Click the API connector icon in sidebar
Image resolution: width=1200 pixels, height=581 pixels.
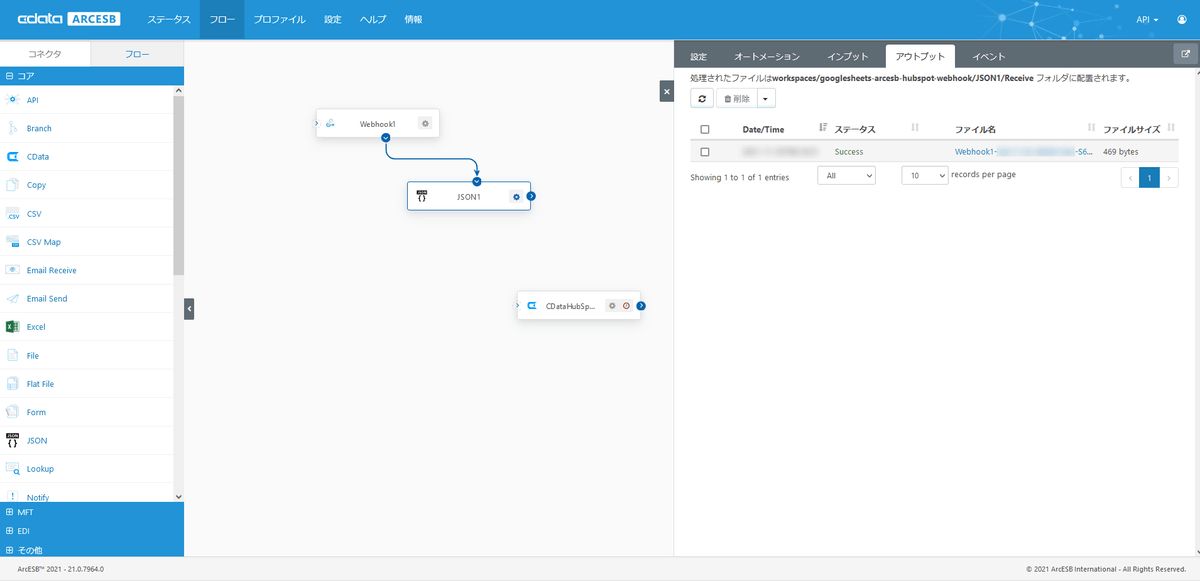pos(13,100)
